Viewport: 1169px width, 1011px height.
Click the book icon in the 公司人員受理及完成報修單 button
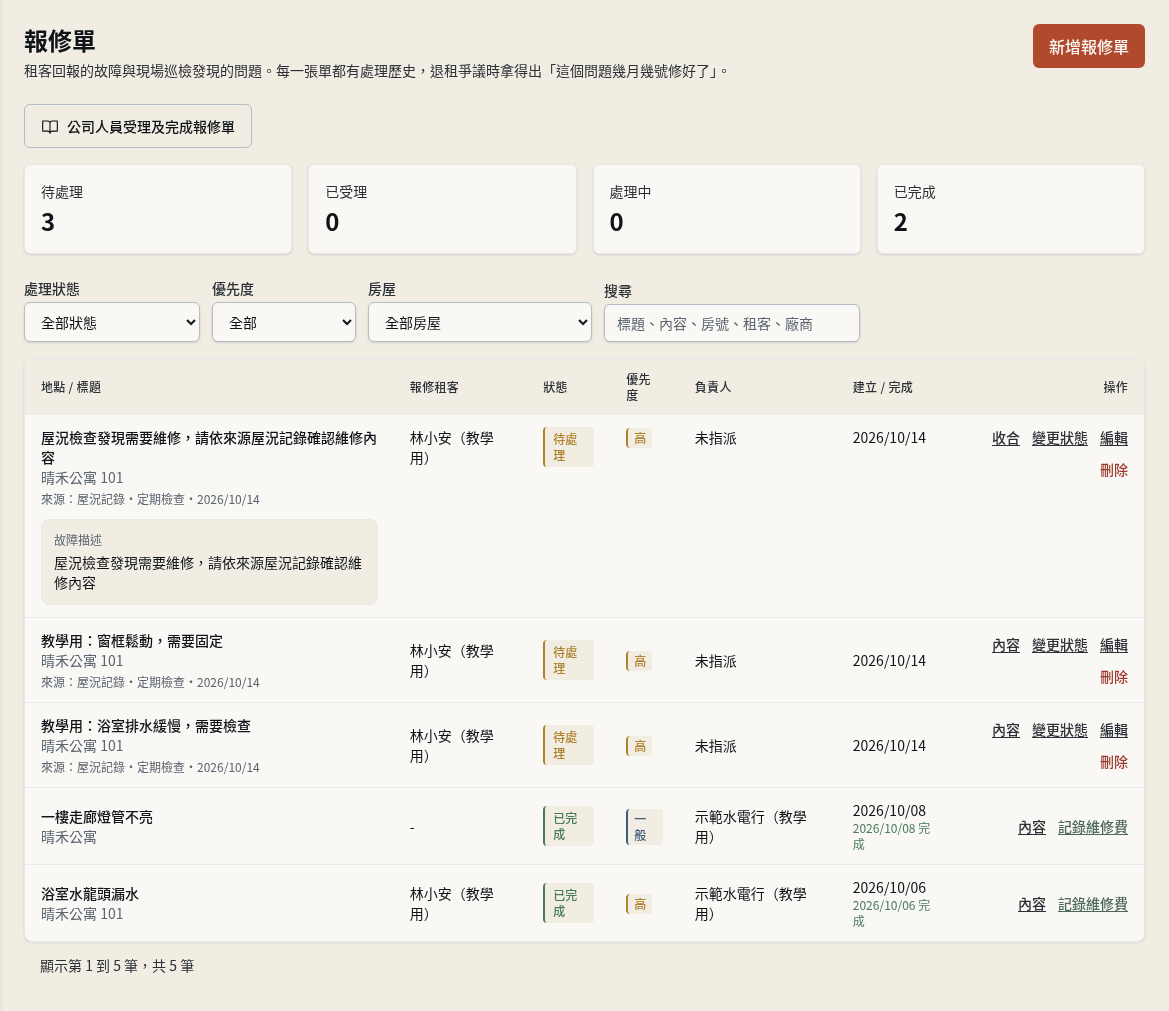[50, 127]
